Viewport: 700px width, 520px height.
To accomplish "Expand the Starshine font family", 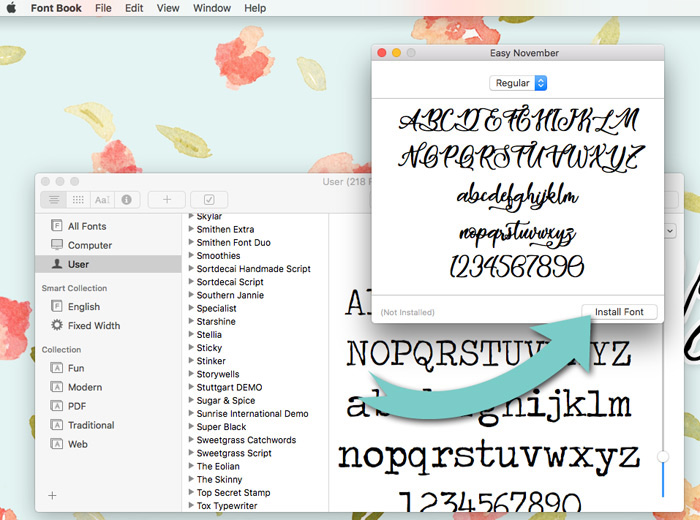I will (x=191, y=321).
